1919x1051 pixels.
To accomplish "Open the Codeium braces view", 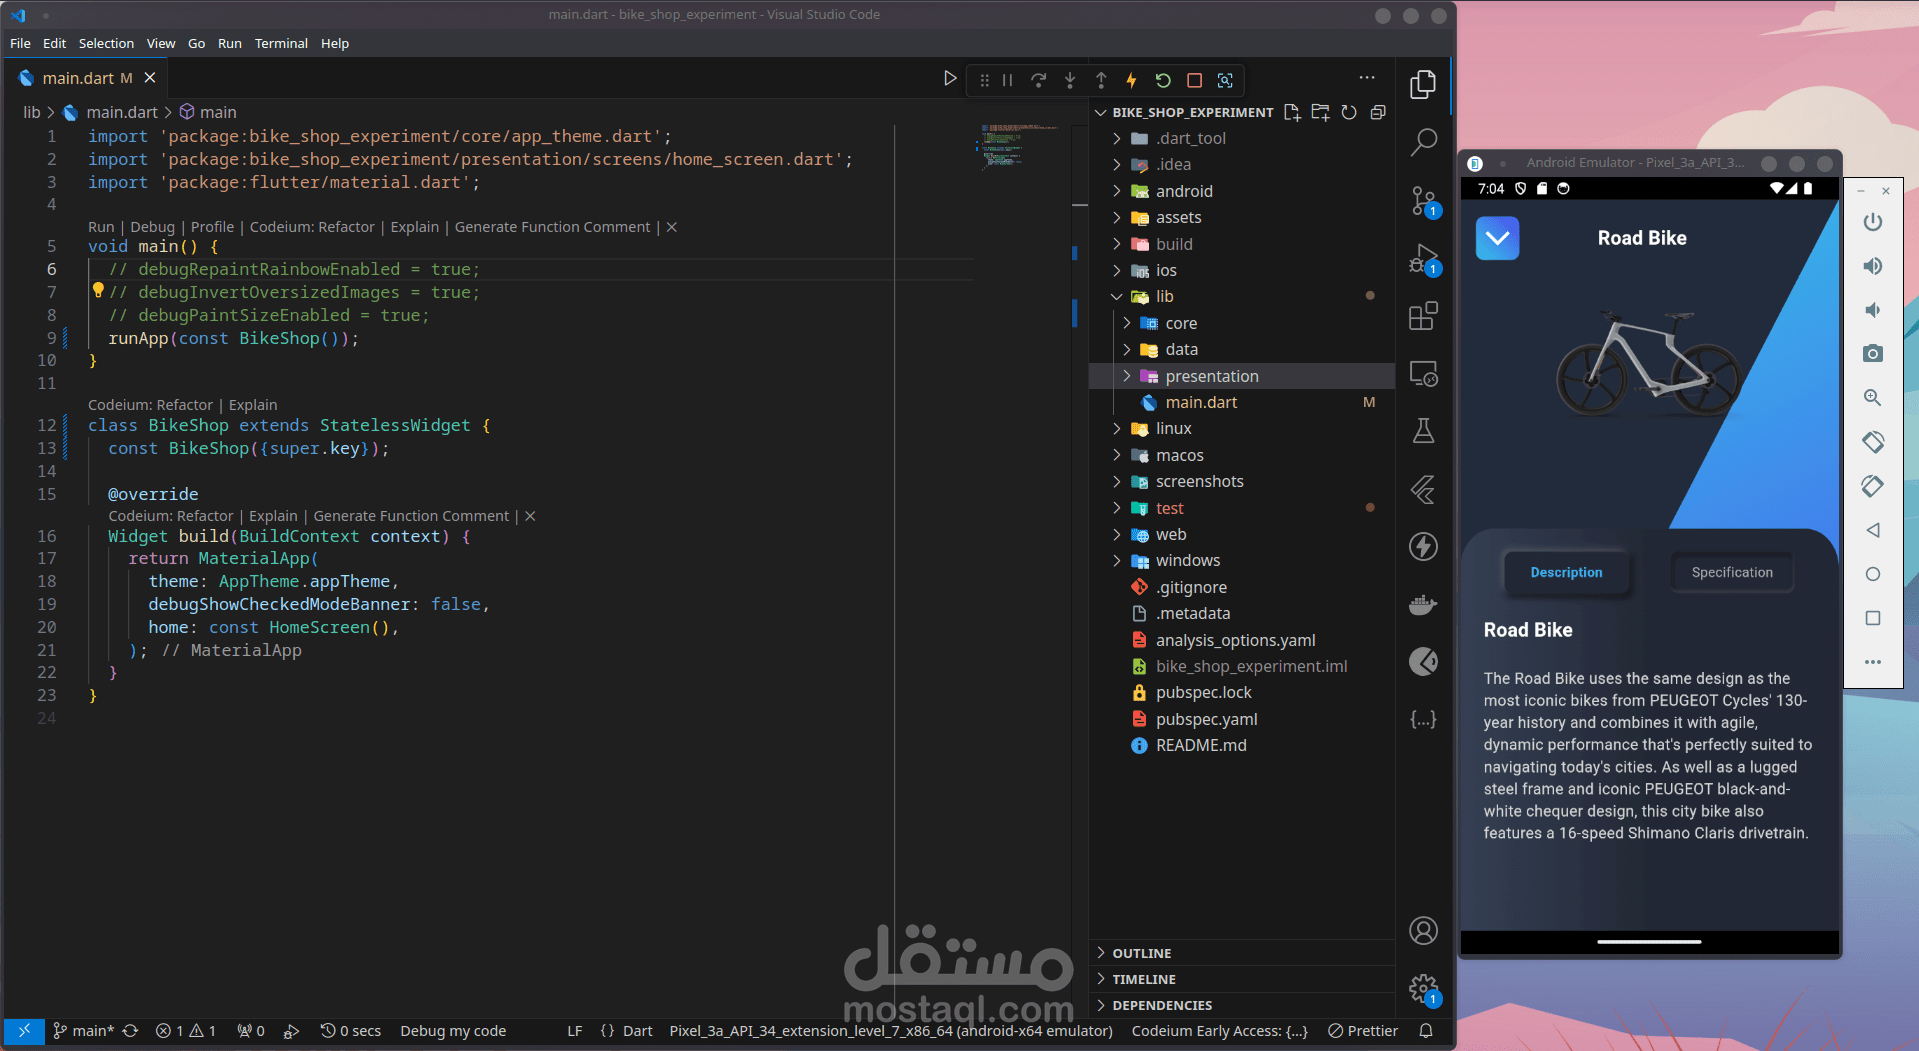I will (x=1423, y=719).
